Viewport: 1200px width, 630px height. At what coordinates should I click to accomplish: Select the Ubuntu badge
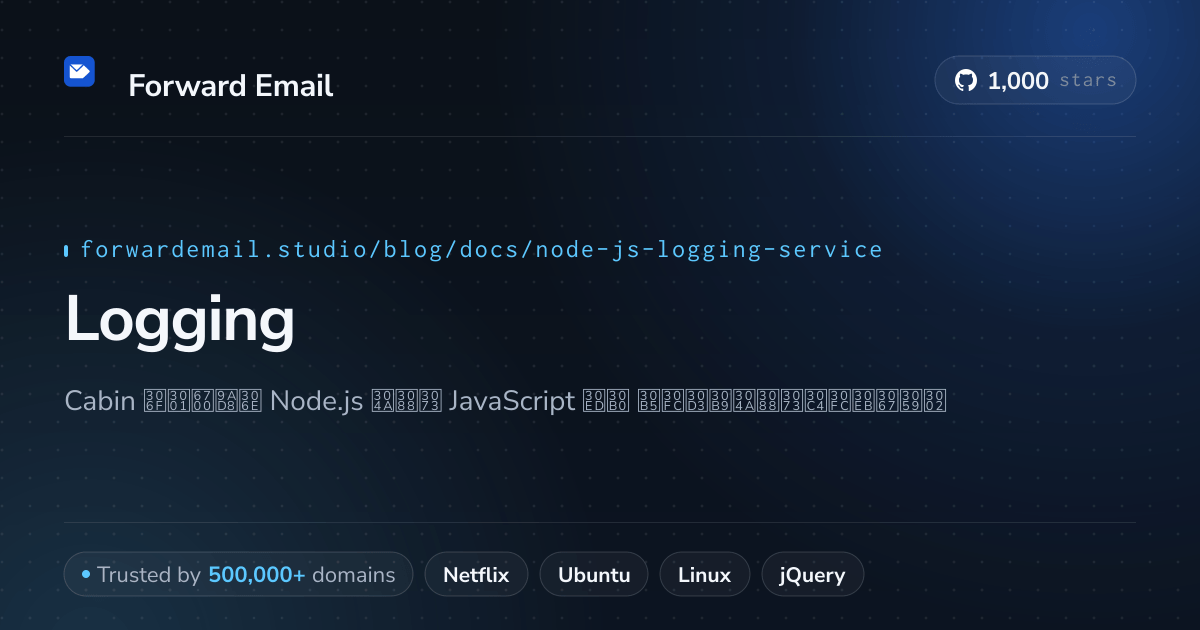[594, 575]
